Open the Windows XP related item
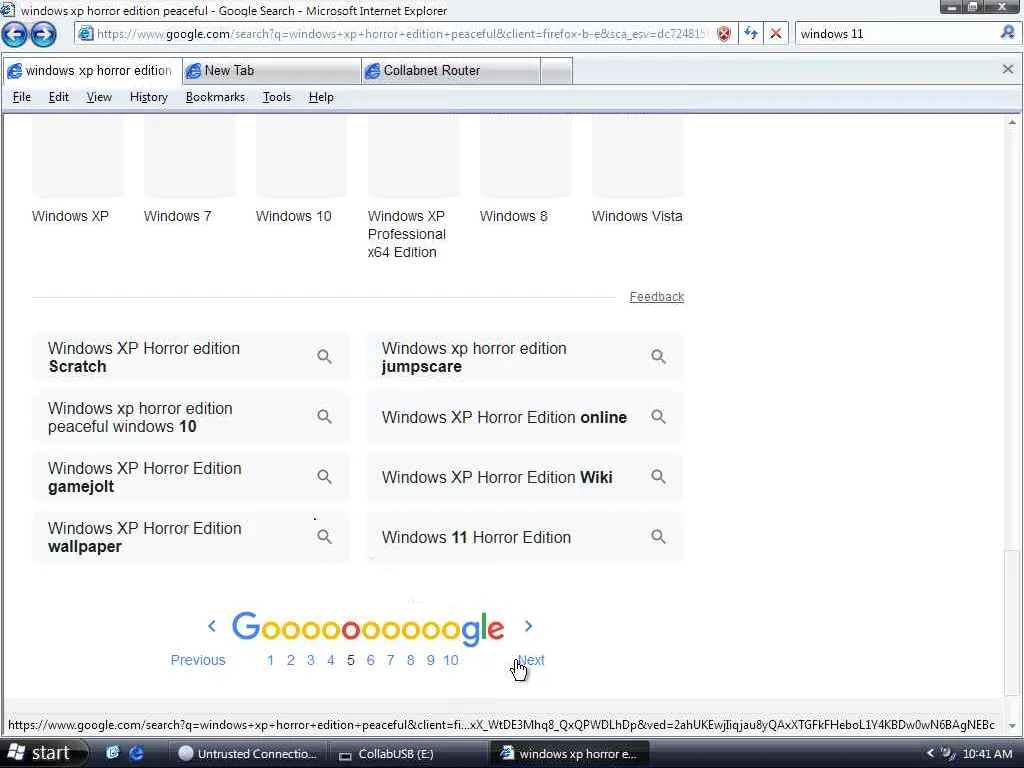This screenshot has width=1024, height=768. tap(77, 170)
